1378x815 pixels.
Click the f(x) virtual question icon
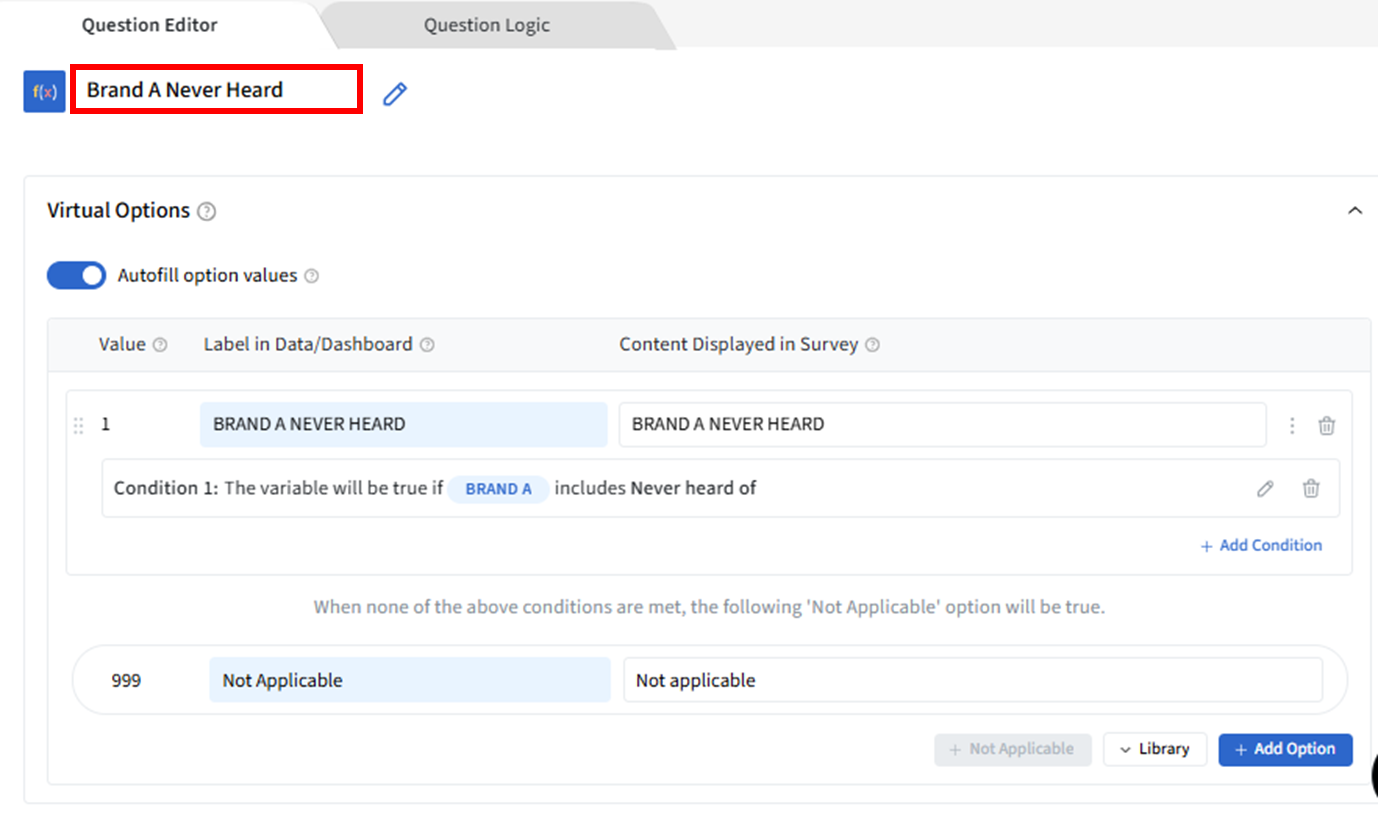pos(44,92)
